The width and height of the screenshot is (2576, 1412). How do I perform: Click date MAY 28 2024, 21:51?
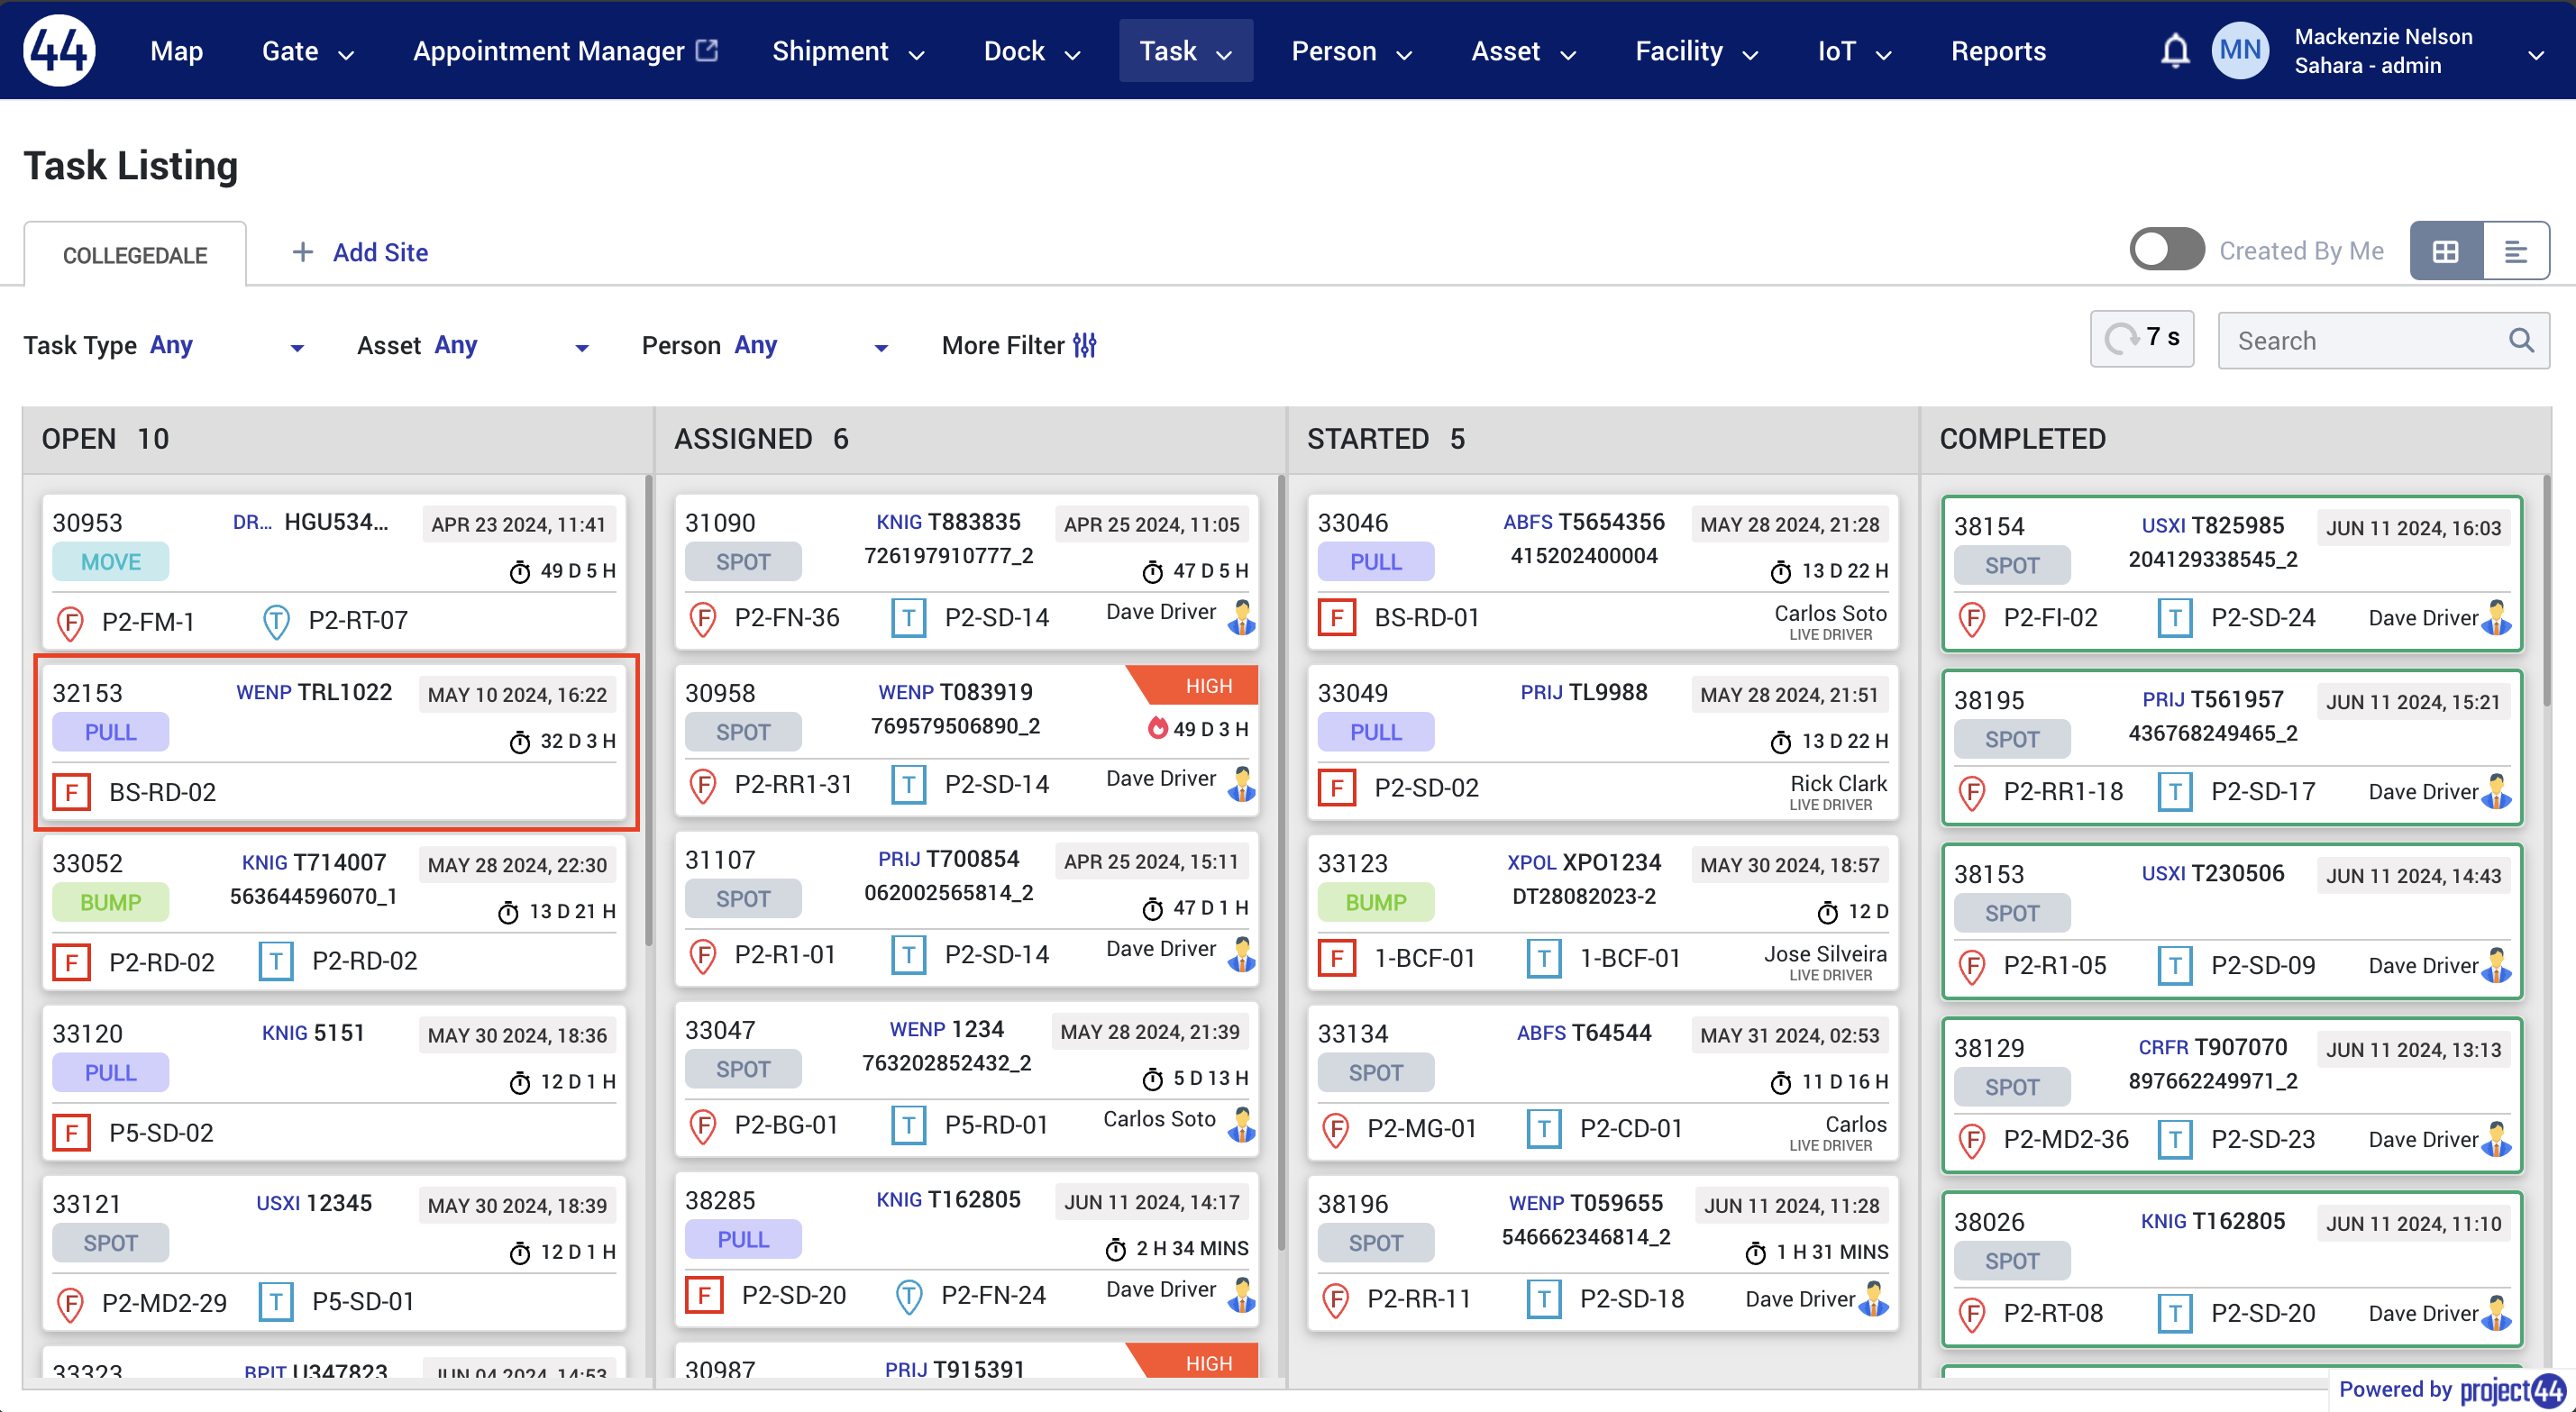(x=1789, y=694)
